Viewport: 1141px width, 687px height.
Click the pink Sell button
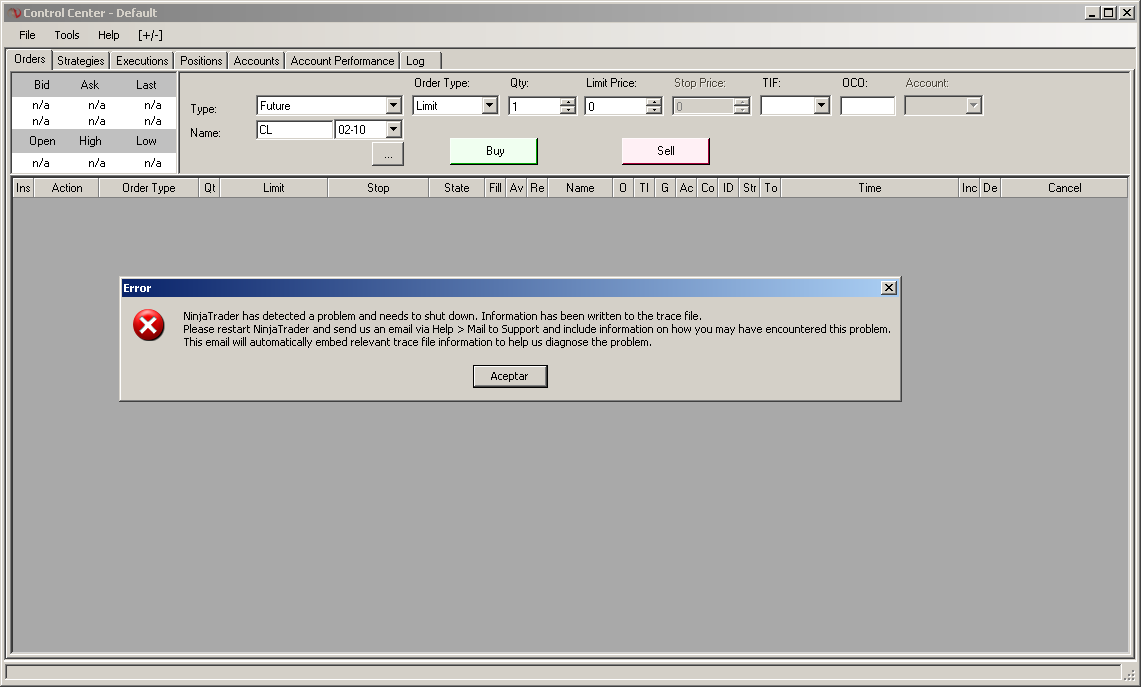(666, 151)
